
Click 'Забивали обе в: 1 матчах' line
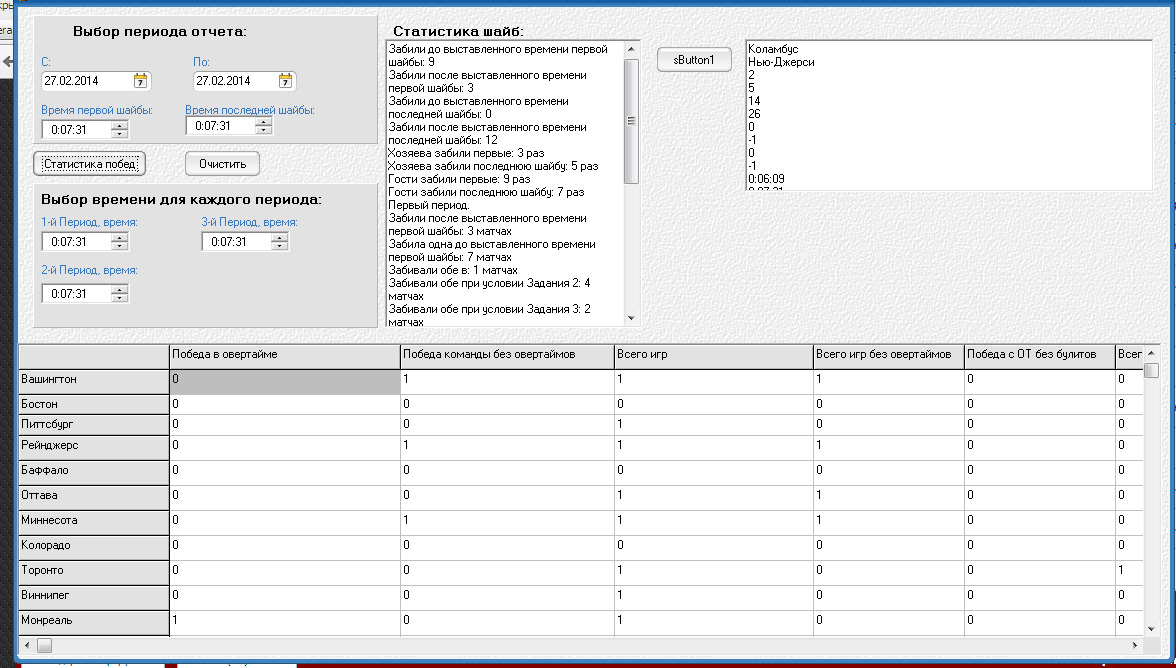453,270
